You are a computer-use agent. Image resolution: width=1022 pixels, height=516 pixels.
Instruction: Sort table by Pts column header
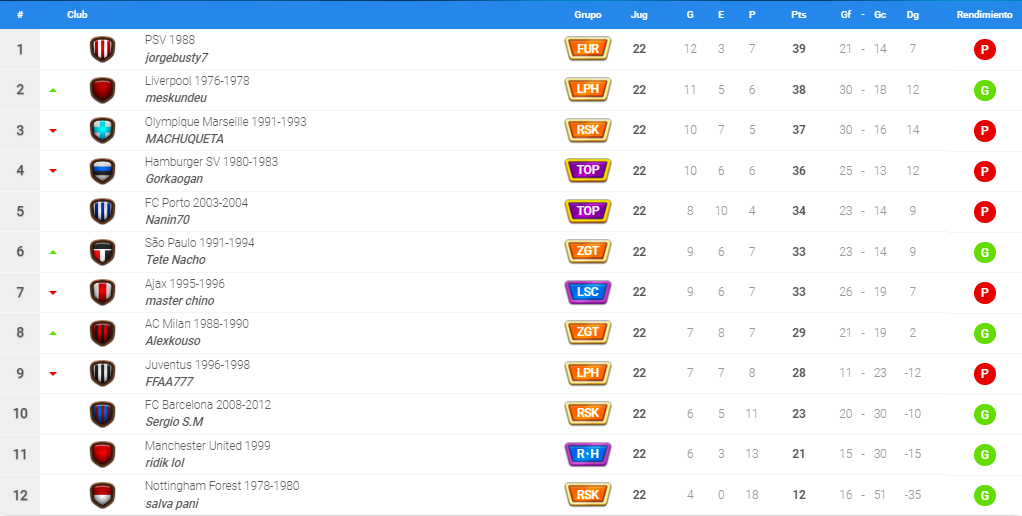[x=798, y=14]
